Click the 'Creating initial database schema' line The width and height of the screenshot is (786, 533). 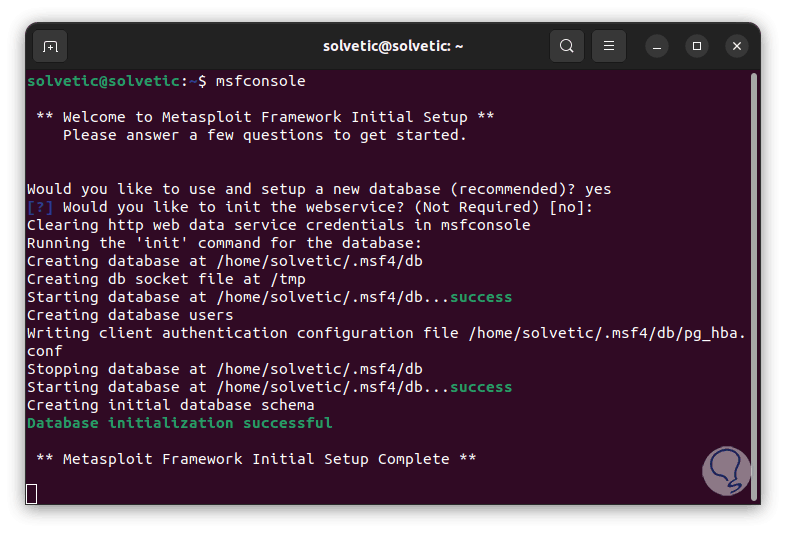[171, 405]
